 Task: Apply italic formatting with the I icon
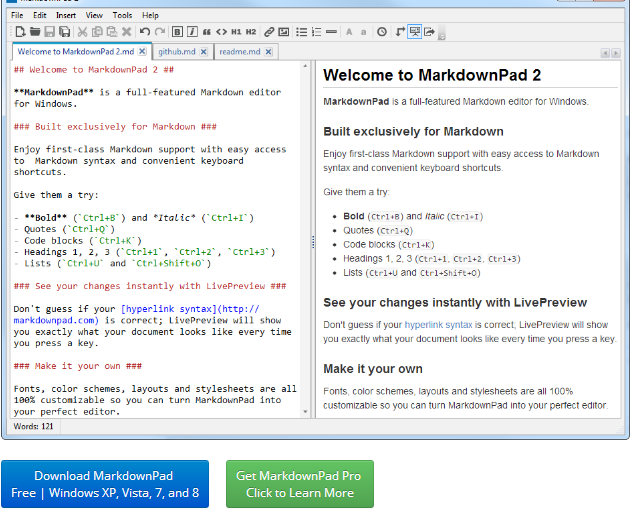tap(192, 32)
